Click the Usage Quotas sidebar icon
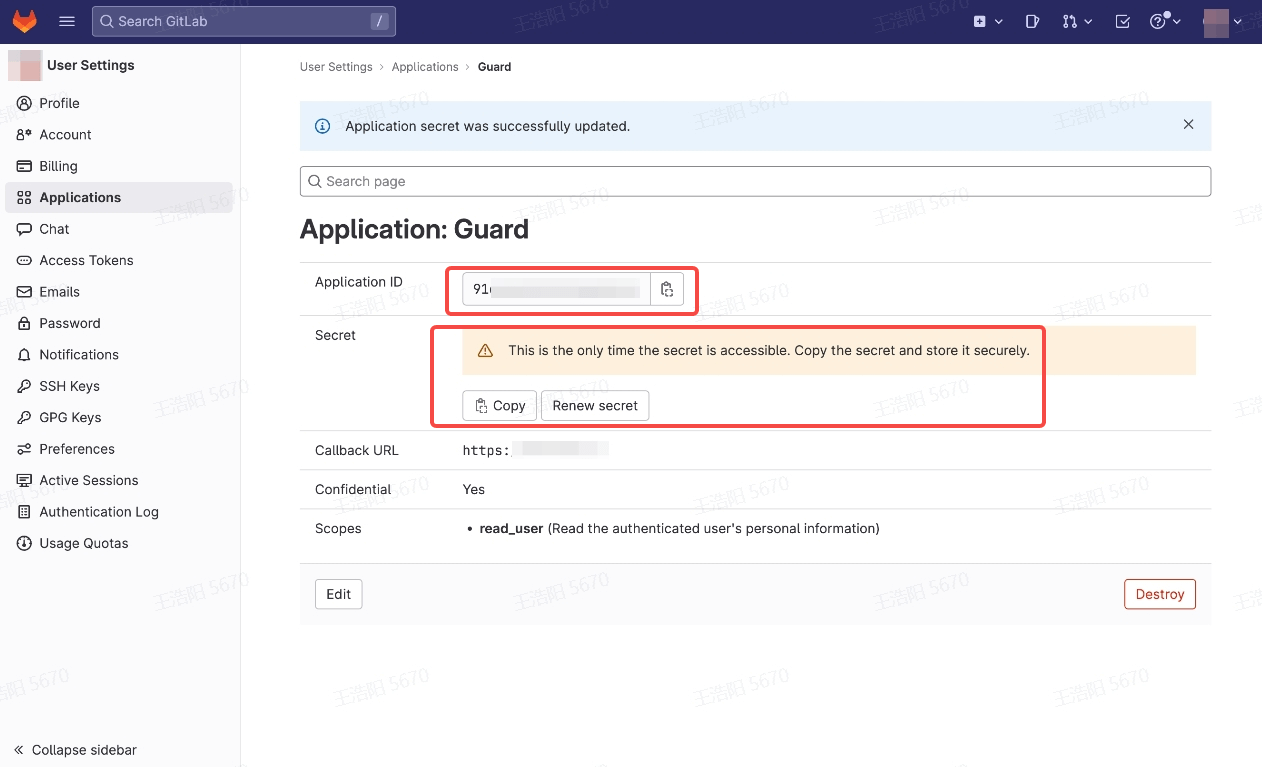 [x=24, y=543]
